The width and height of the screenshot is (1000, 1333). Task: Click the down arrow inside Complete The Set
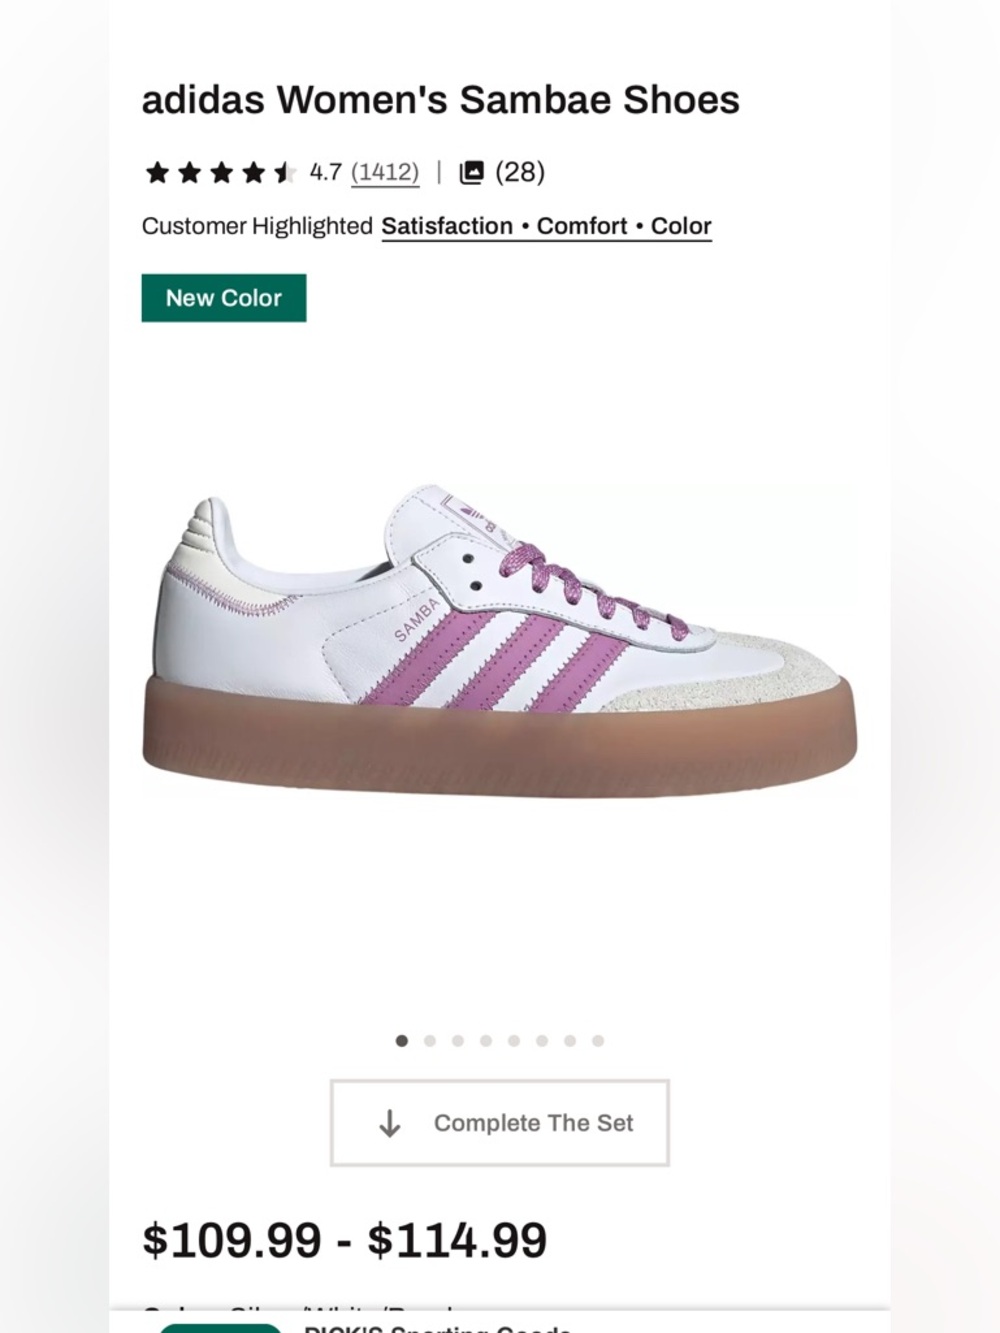pyautogui.click(x=390, y=1122)
